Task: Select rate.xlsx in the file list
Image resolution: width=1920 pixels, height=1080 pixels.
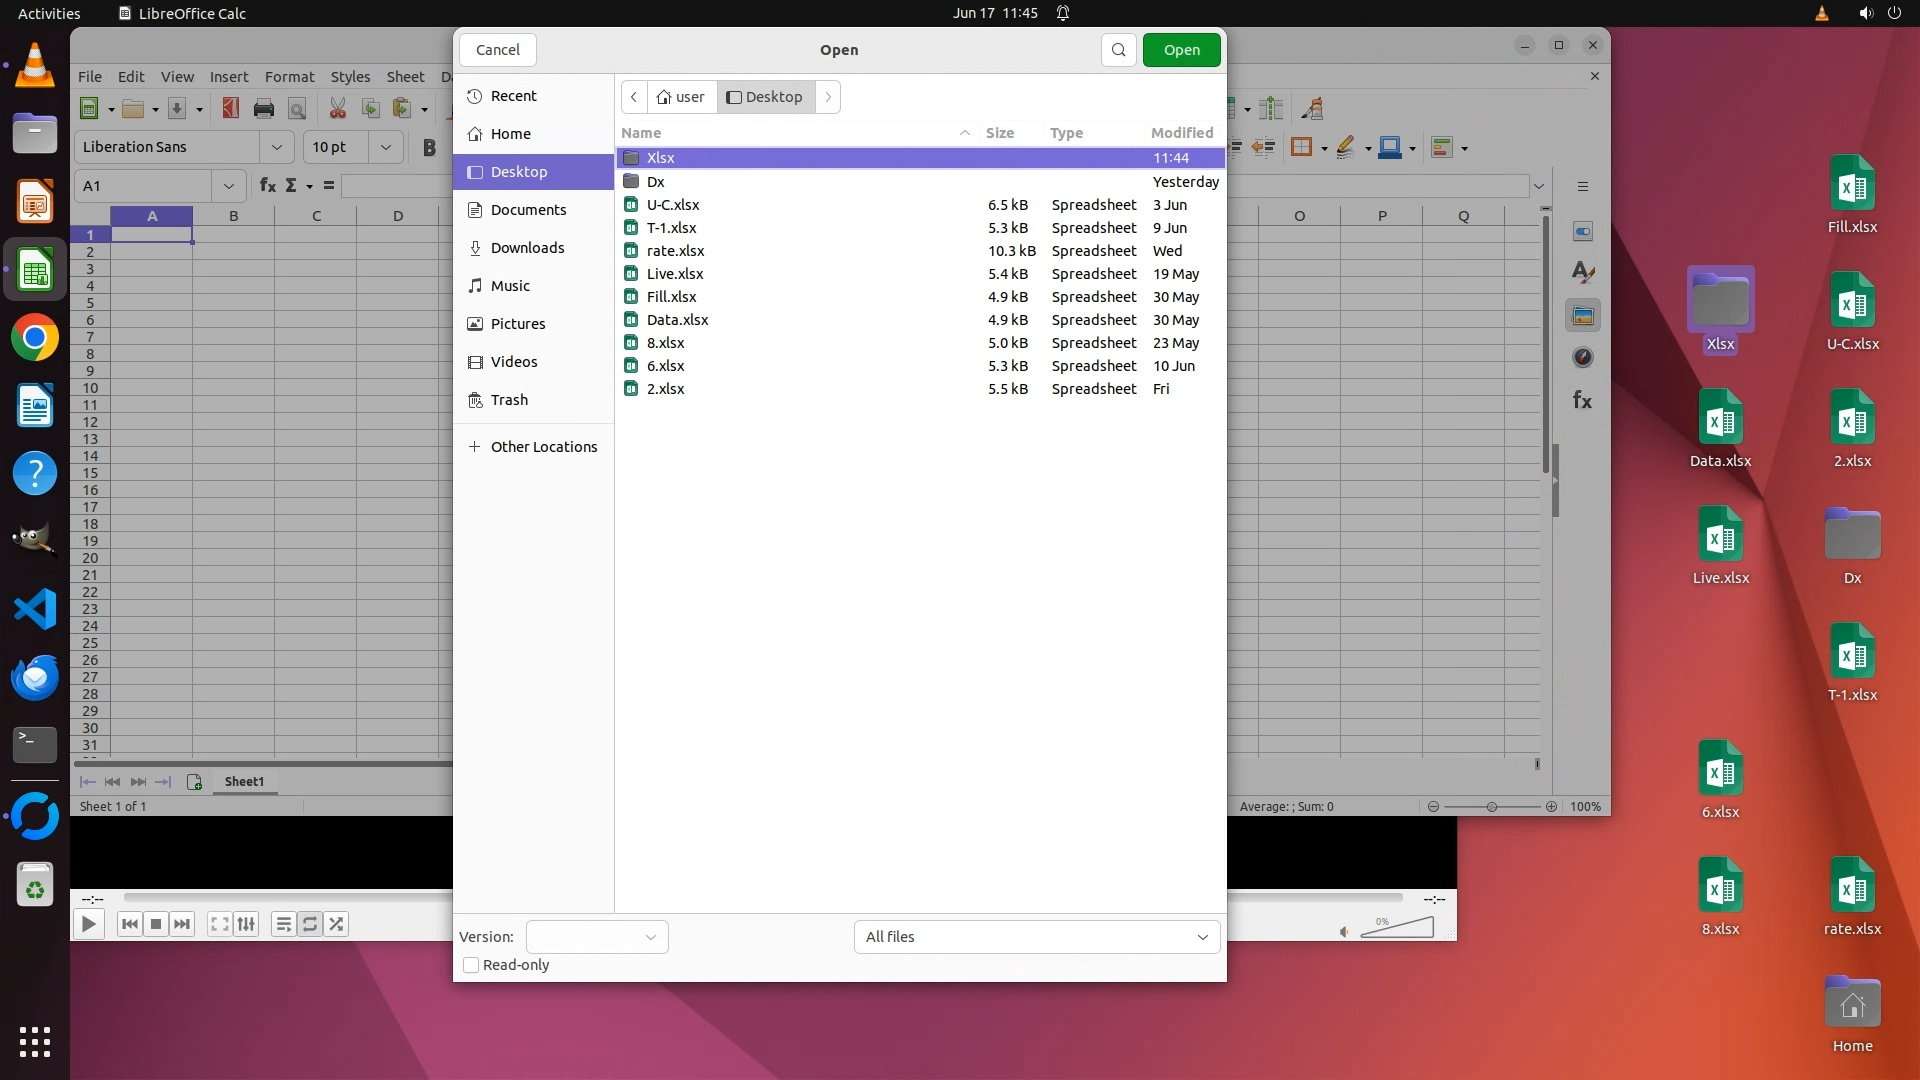Action: (675, 251)
